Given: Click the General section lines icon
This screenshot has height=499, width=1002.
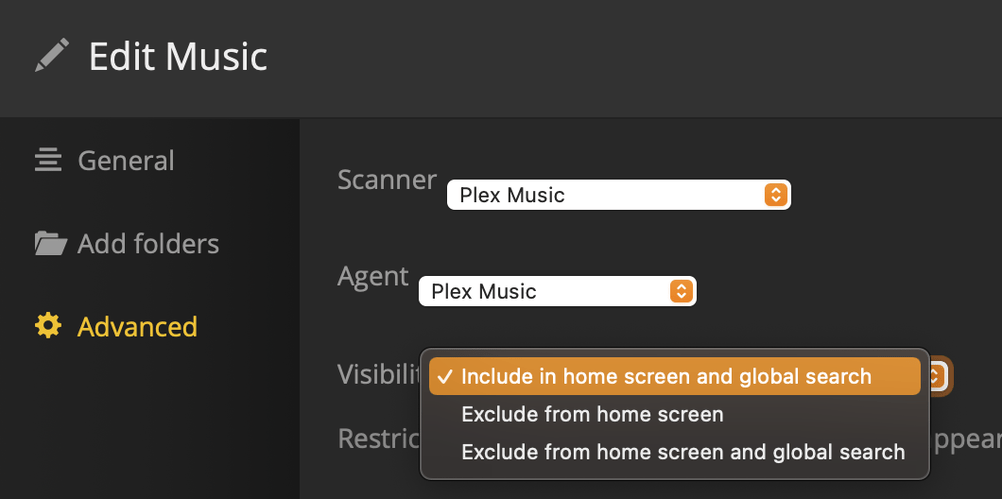Looking at the screenshot, I should [x=48, y=160].
